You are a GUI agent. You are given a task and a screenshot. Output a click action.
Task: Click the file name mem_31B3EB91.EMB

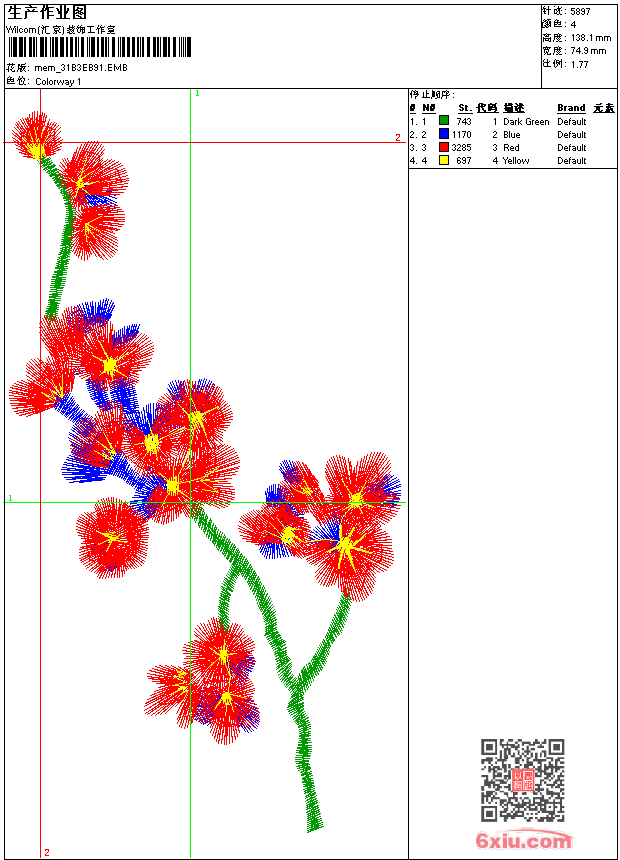tap(81, 68)
